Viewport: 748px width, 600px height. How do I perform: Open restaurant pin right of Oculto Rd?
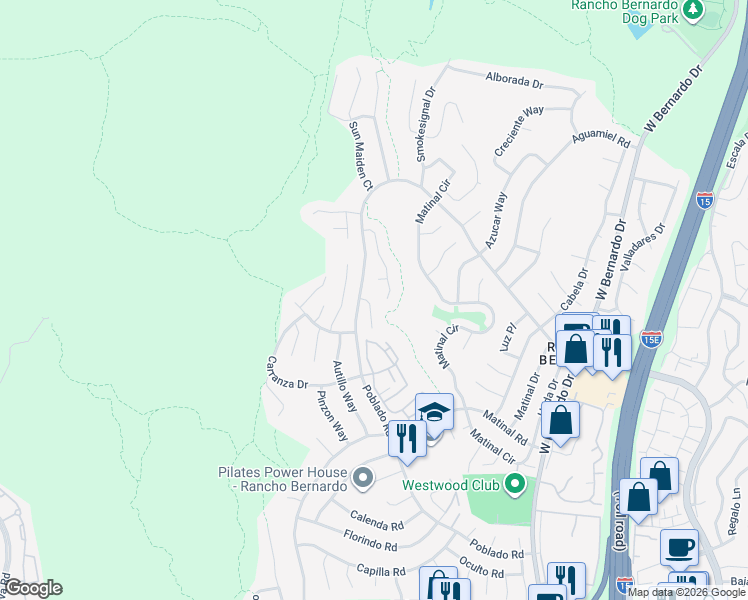pyautogui.click(x=566, y=579)
